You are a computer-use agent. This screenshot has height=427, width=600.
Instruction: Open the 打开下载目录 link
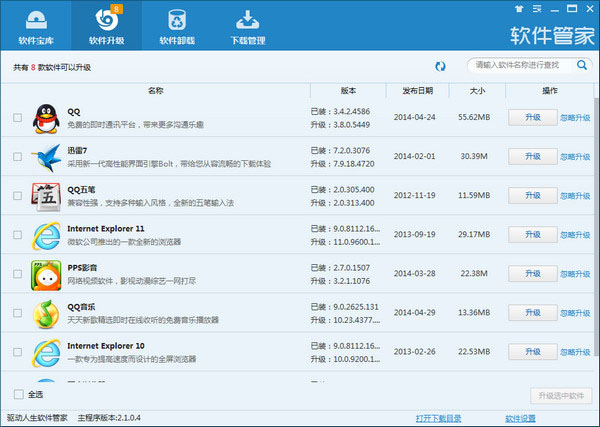pos(439,418)
